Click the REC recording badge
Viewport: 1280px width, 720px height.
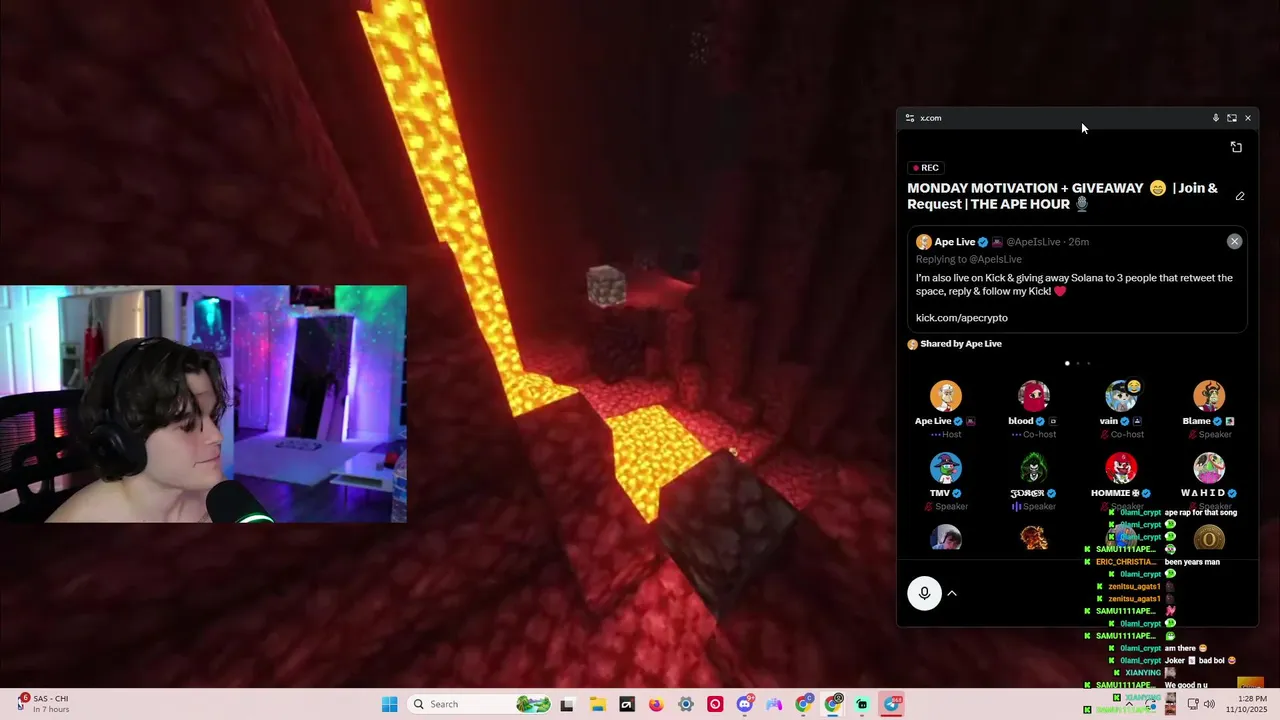pyautogui.click(x=925, y=168)
